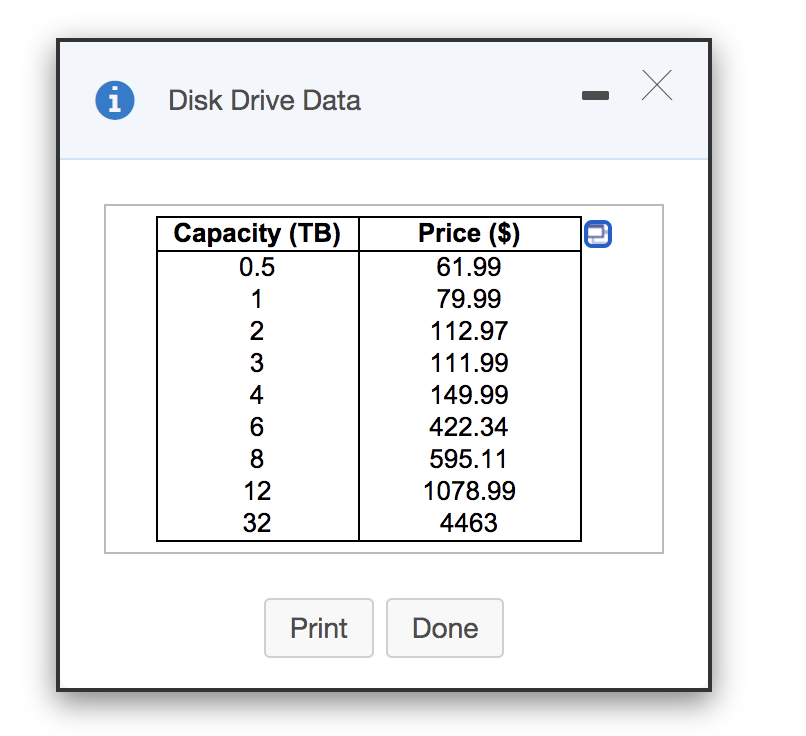Screen dimensions: 806x736
Task: Click capacity value 1 in table
Action: point(257,299)
